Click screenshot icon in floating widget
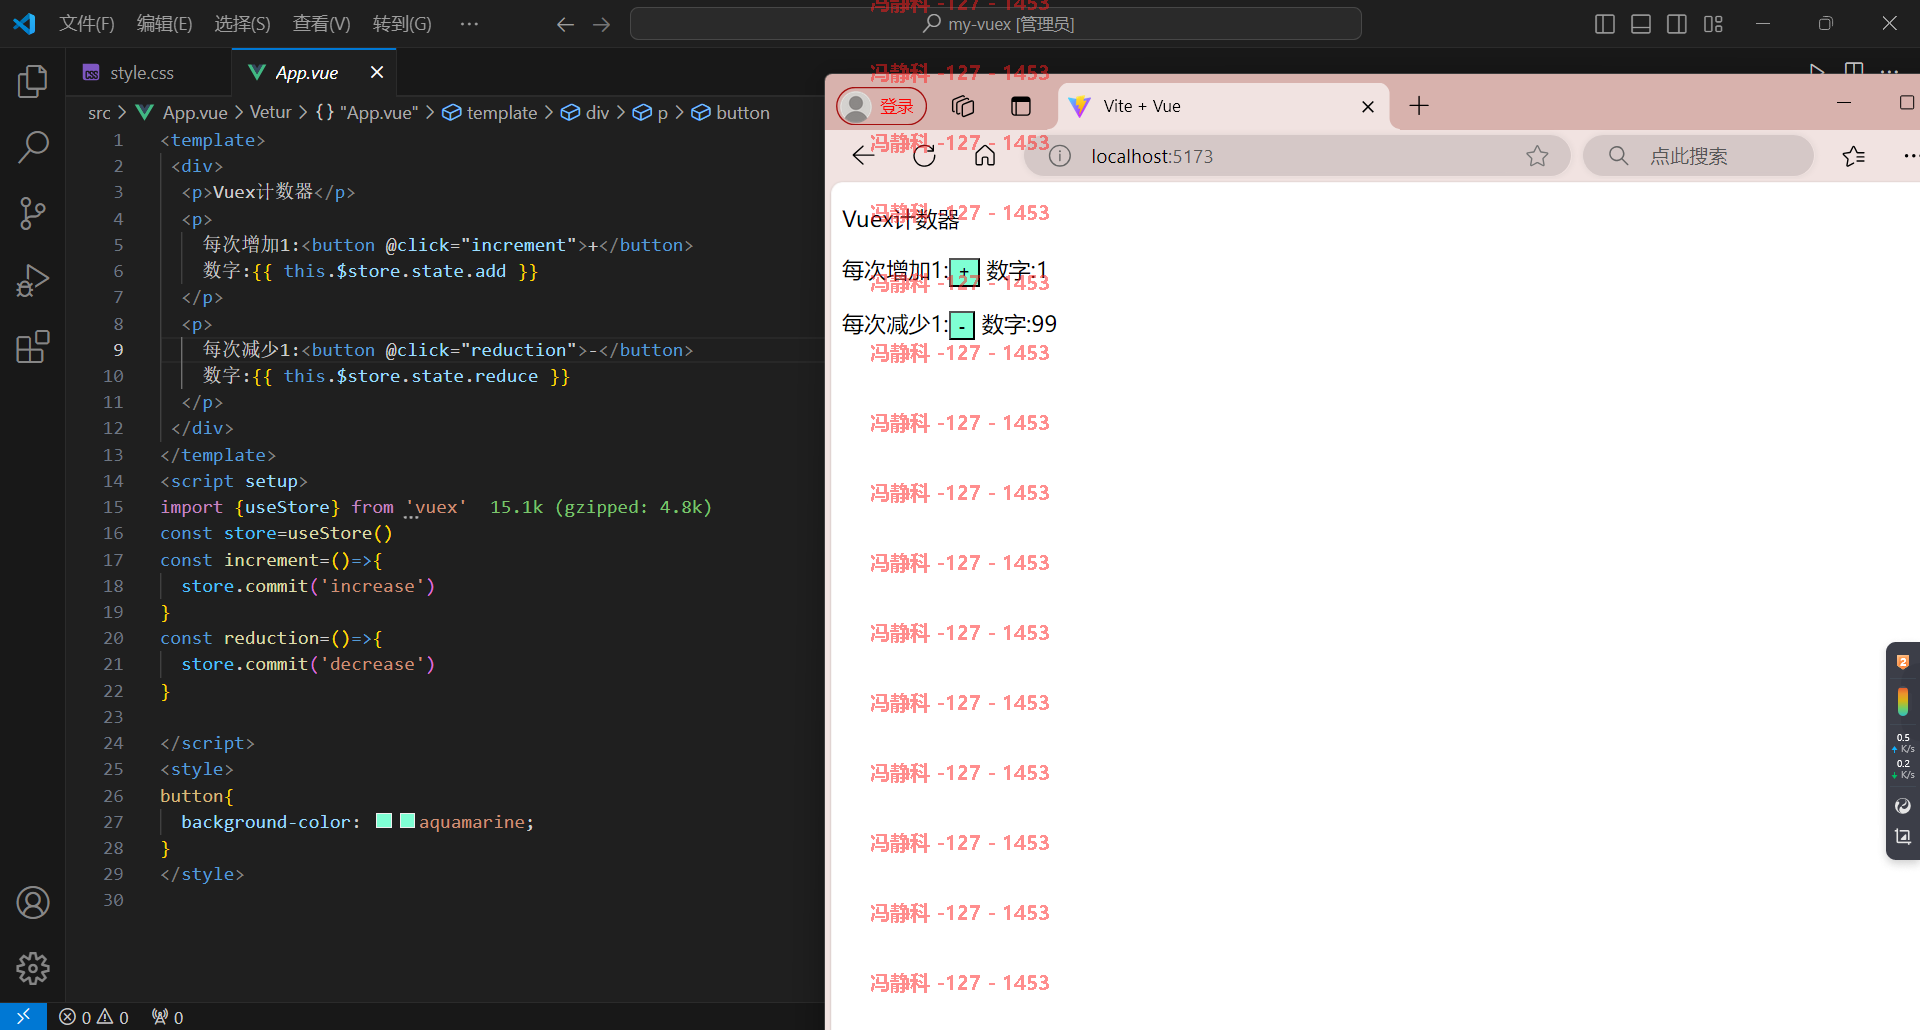The width and height of the screenshot is (1920, 1030). point(1902,837)
